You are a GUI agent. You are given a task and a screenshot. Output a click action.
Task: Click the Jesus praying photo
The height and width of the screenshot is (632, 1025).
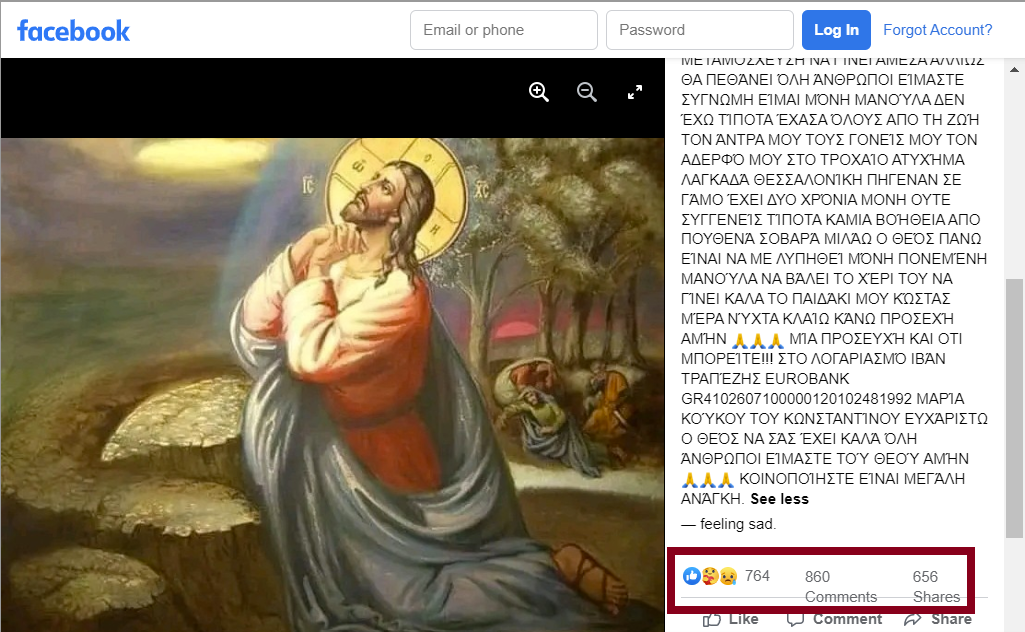point(332,384)
